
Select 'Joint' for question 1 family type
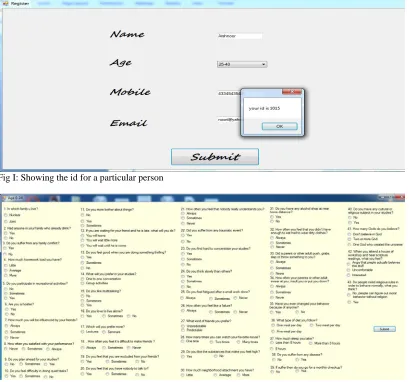pos(6,221)
